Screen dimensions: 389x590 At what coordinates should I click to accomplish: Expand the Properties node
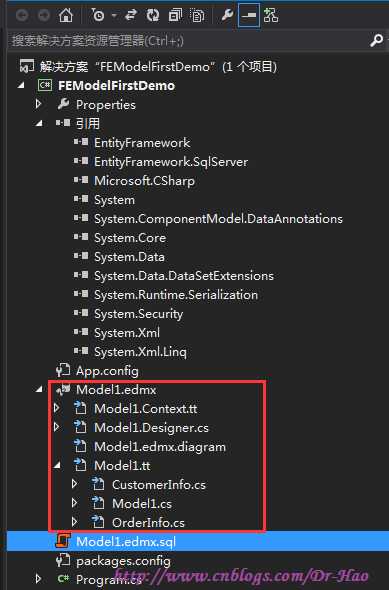38,104
